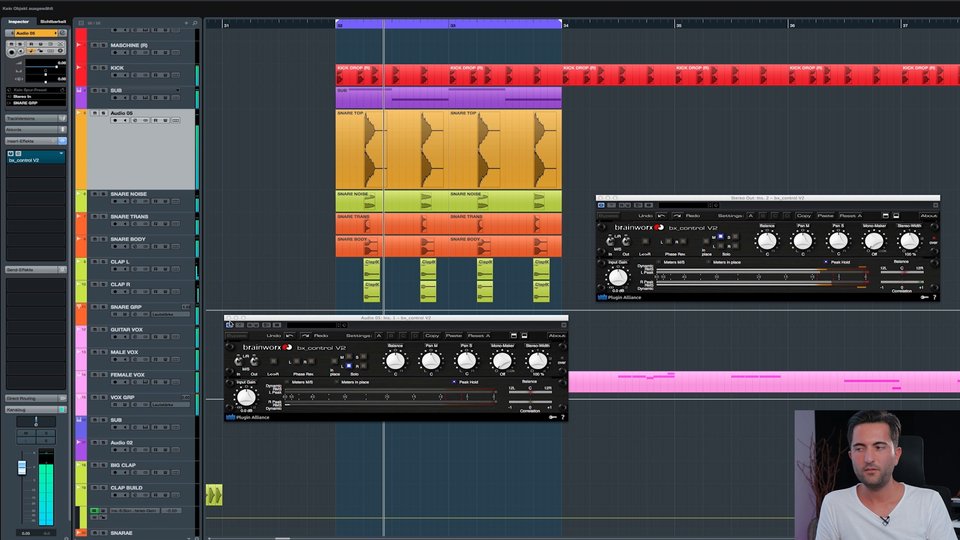Screen dimensions: 960x540
Task: Switch to the Inspector tab
Action: 18,21
